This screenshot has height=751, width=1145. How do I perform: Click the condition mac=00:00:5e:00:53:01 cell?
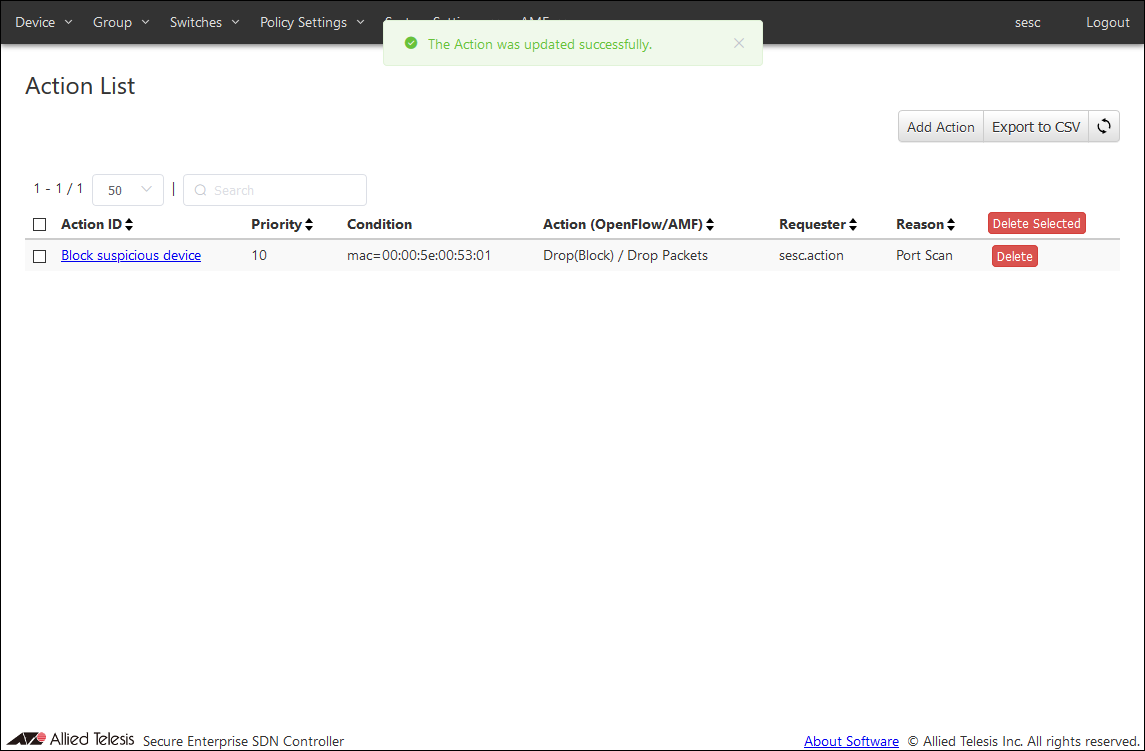point(419,255)
